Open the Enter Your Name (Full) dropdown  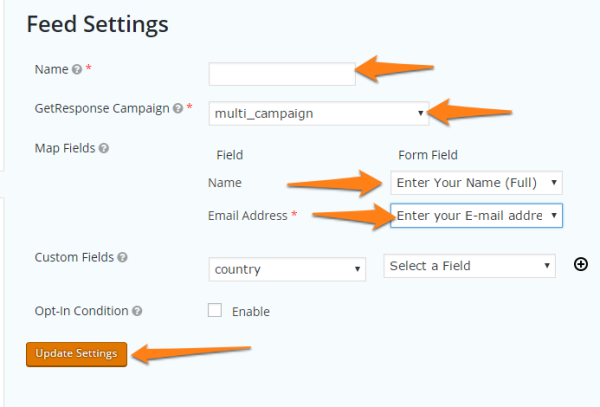pos(476,183)
